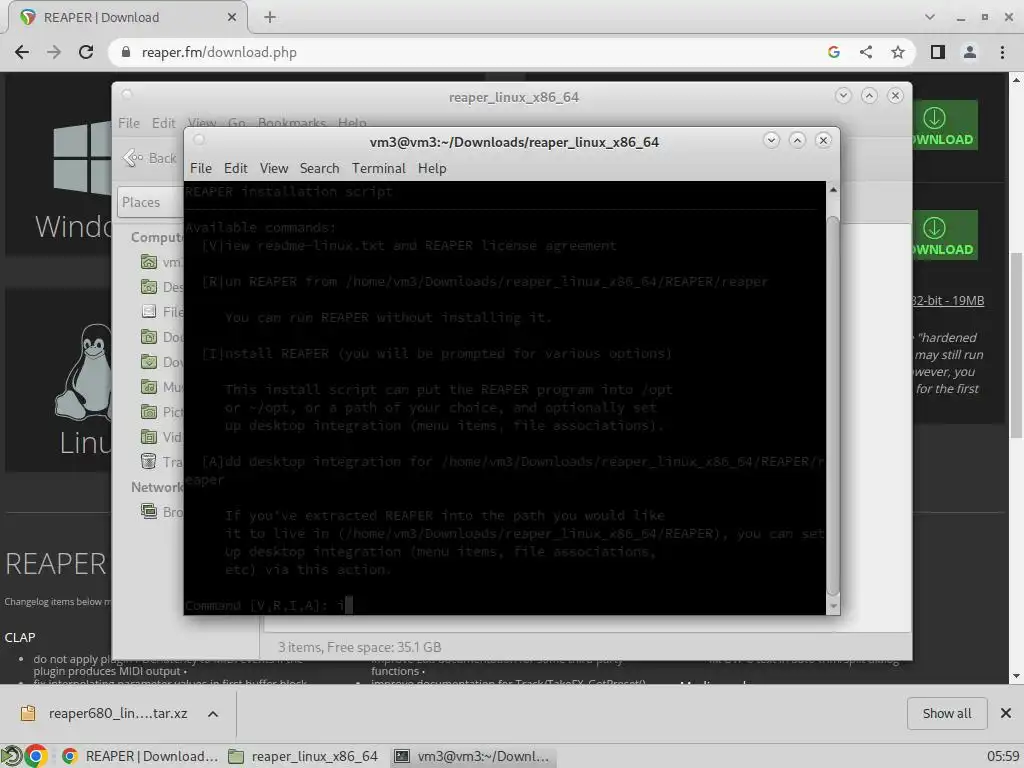1024x768 pixels.
Task: Click the lock icon in address bar
Action: pyautogui.click(x=126, y=52)
